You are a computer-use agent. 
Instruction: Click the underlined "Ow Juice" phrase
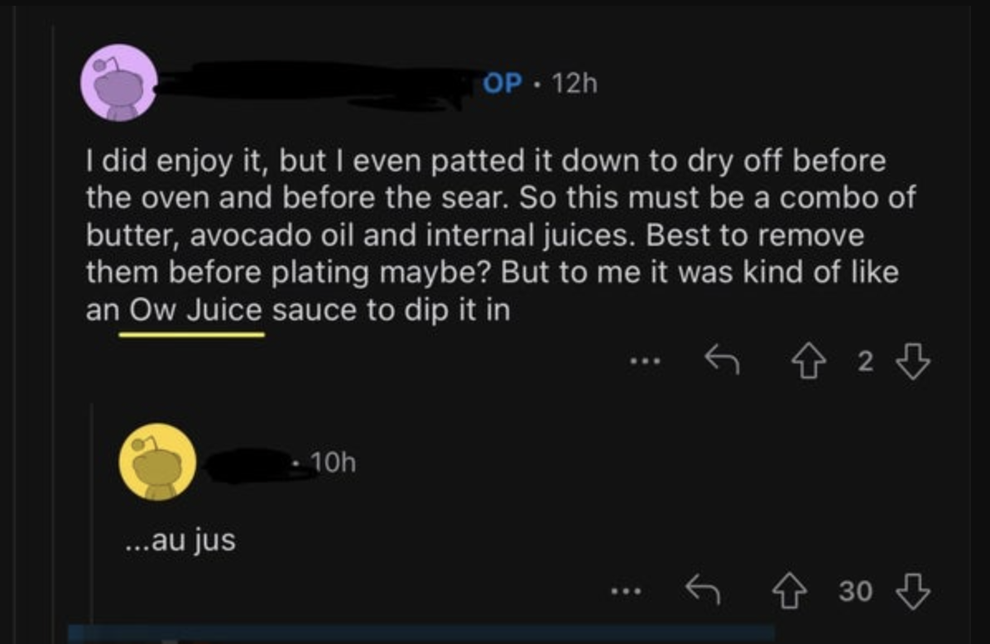click(192, 310)
